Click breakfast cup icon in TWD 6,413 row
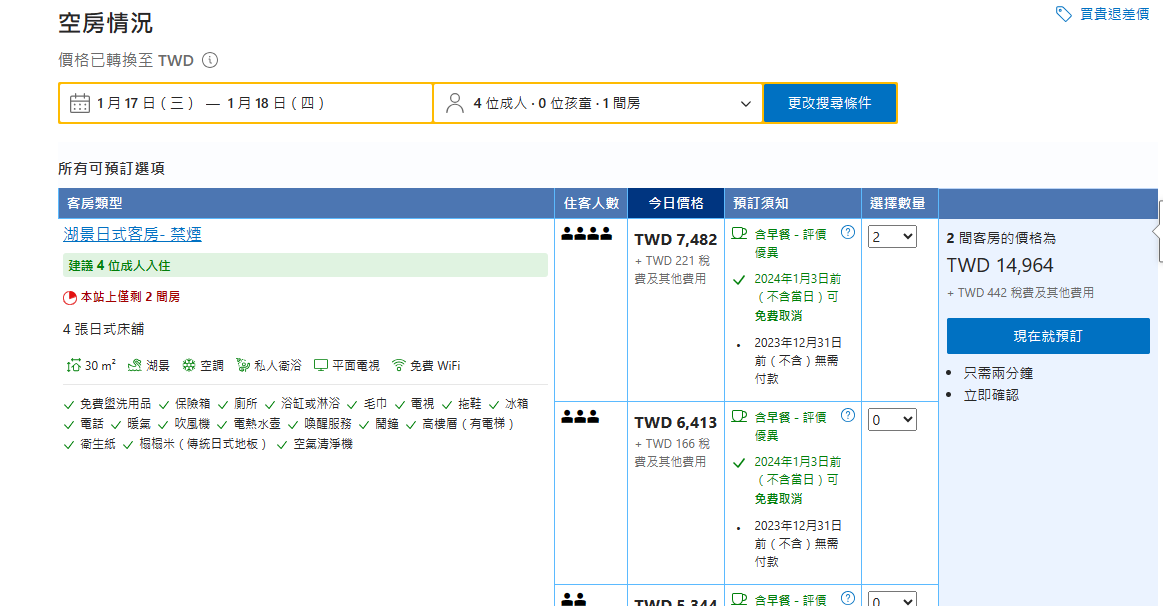Image resolution: width=1163 pixels, height=606 pixels. point(739,416)
